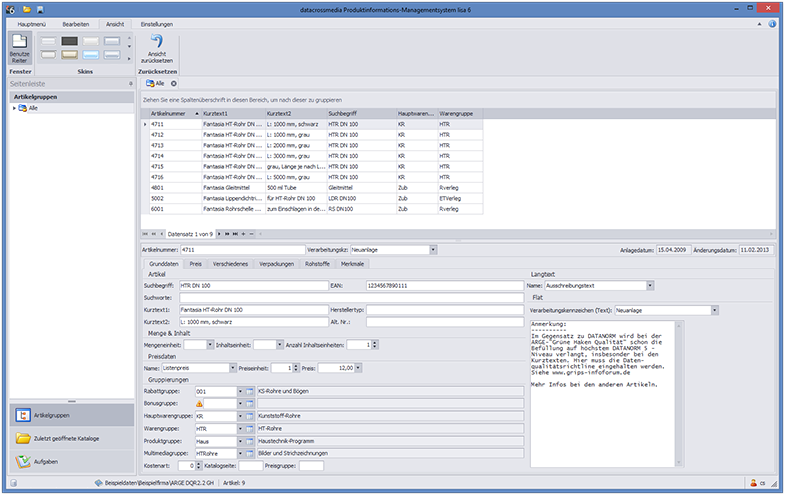This screenshot has height=495, width=785.
Task: Click the Anzahl Inhaltseinheiten stepper
Action: coord(375,345)
